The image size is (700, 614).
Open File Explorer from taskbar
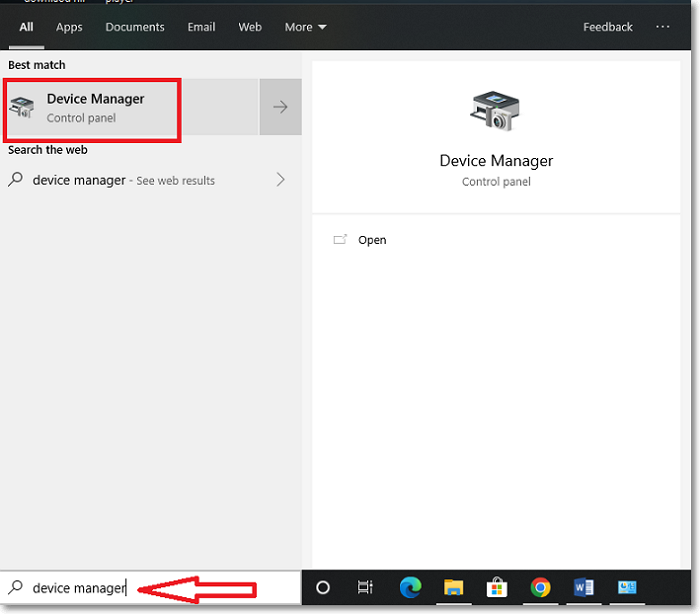454,588
